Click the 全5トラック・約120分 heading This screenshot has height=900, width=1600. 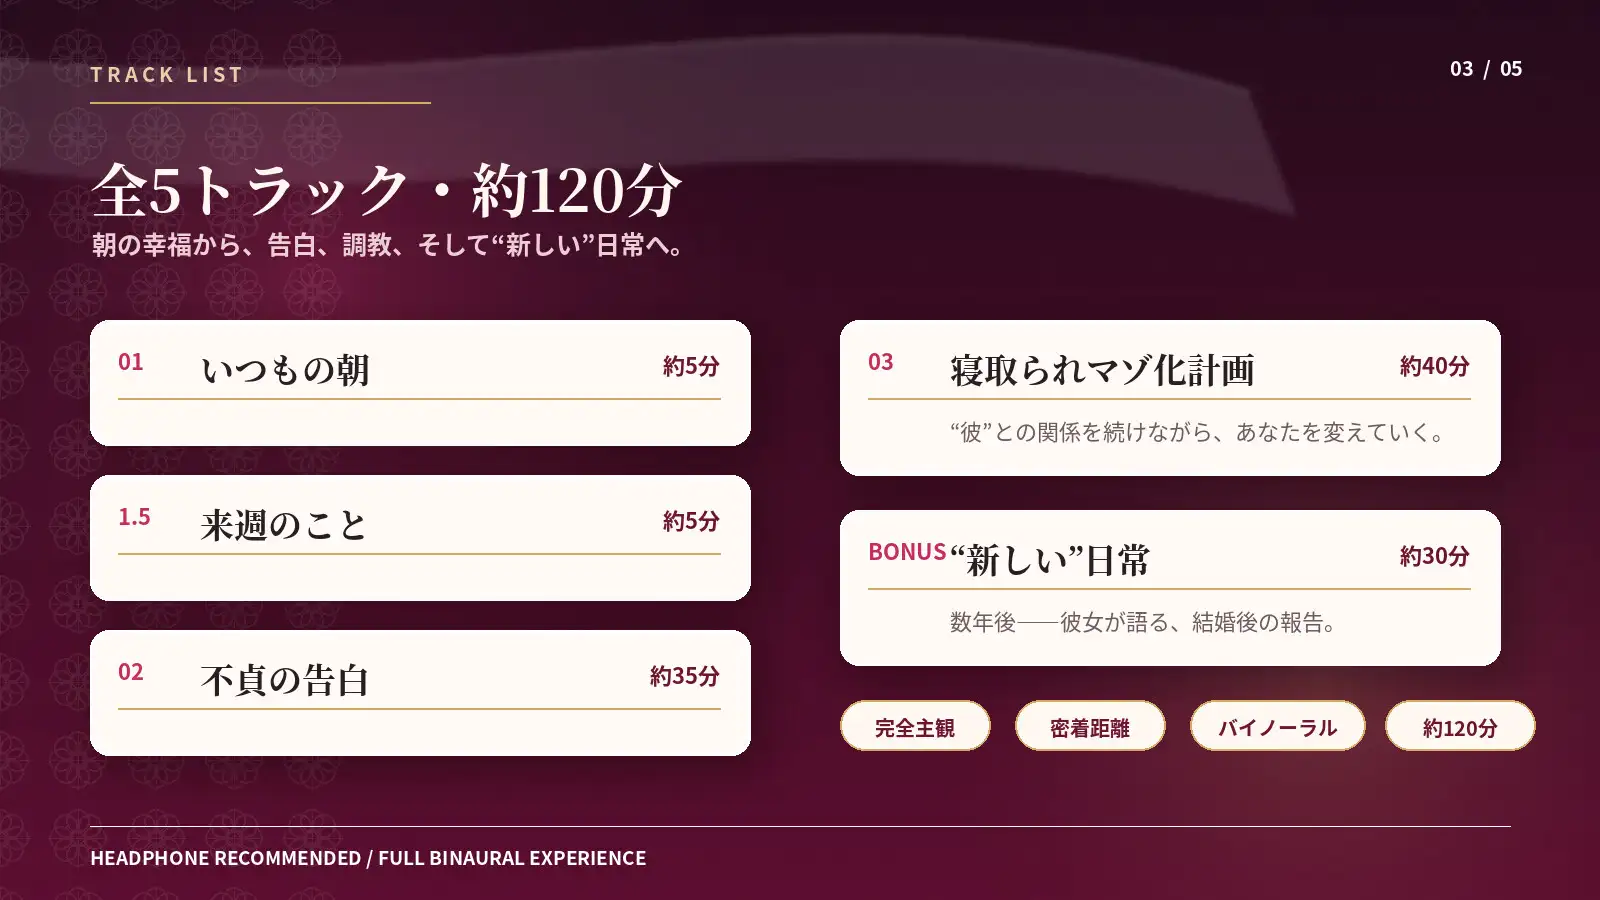pyautogui.click(x=386, y=190)
